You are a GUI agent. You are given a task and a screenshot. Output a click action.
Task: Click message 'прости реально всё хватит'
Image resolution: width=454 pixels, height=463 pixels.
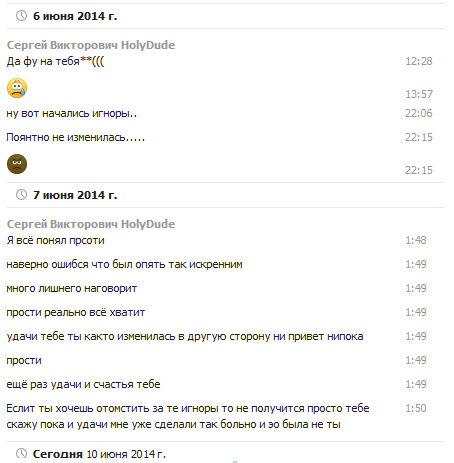coord(76,313)
